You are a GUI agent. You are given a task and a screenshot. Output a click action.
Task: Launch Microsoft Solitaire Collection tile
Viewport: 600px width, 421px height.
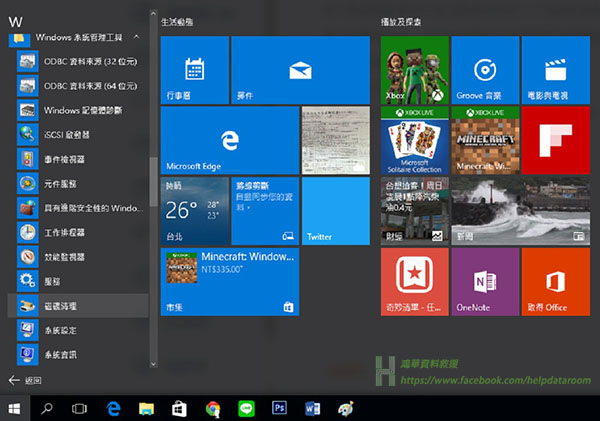pos(414,141)
